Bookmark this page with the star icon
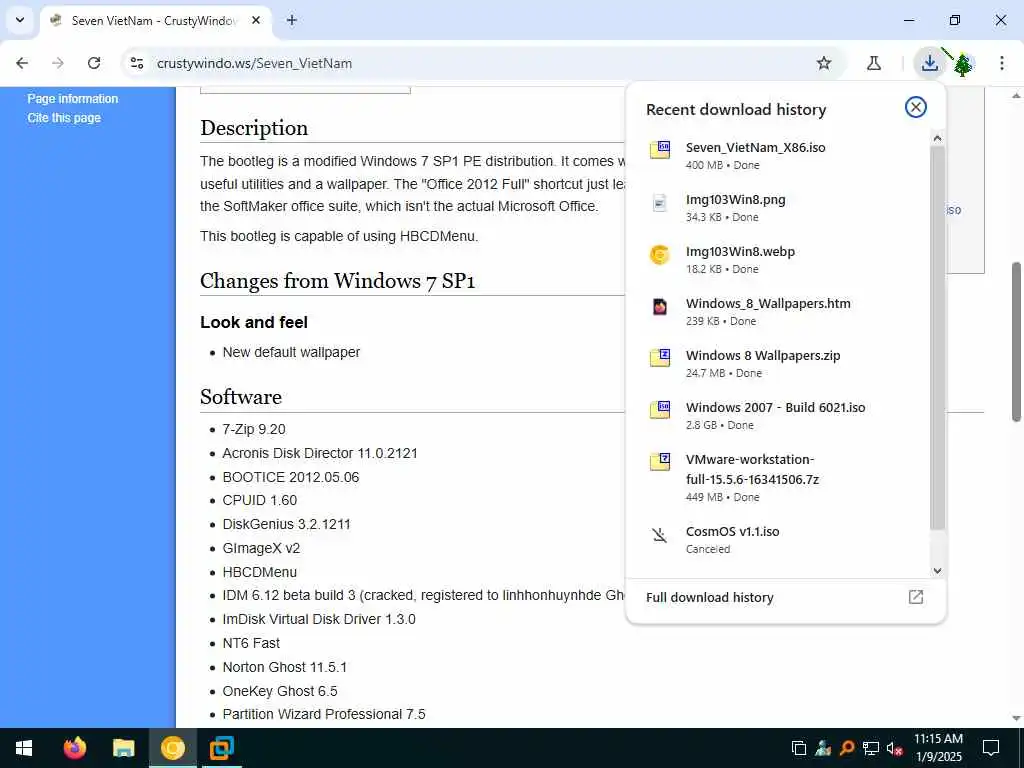1024x768 pixels. pyautogui.click(x=824, y=63)
